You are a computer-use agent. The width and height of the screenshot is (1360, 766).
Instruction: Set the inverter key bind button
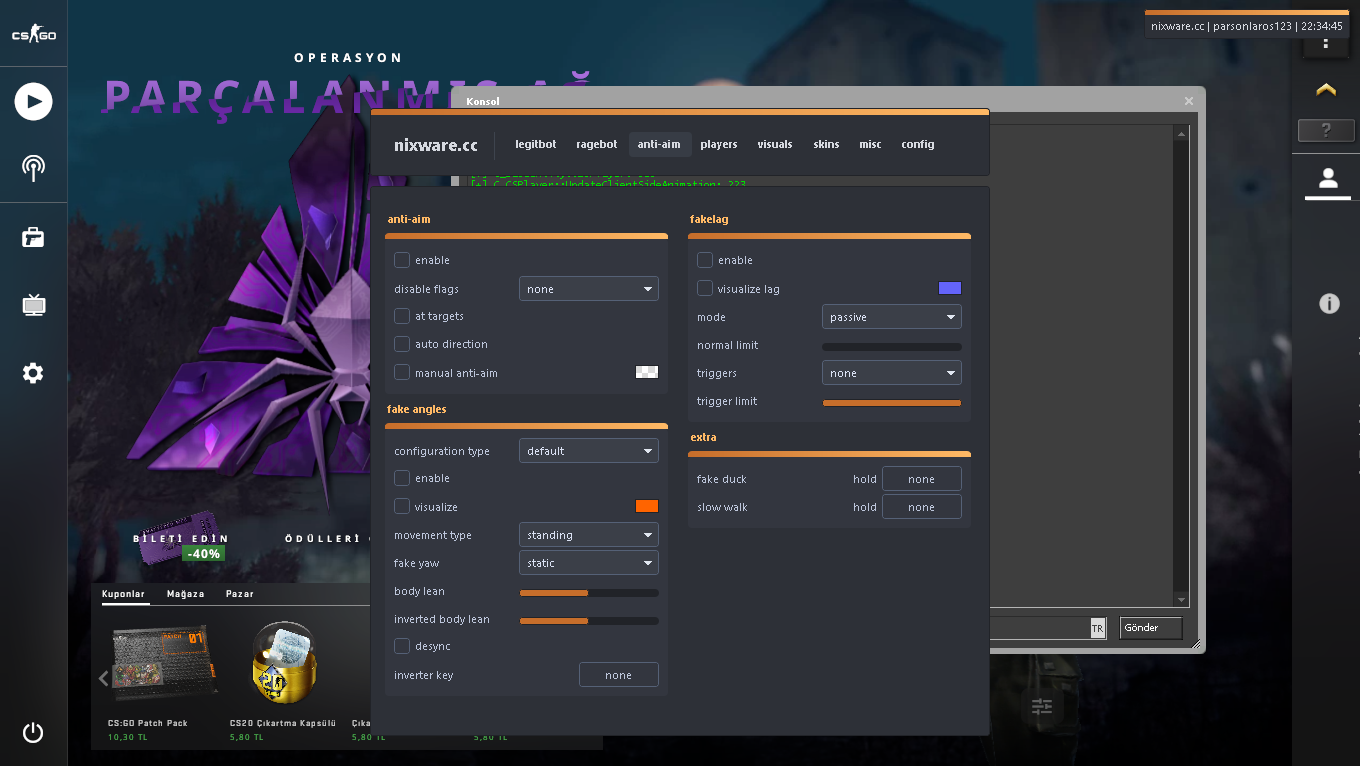tap(619, 675)
